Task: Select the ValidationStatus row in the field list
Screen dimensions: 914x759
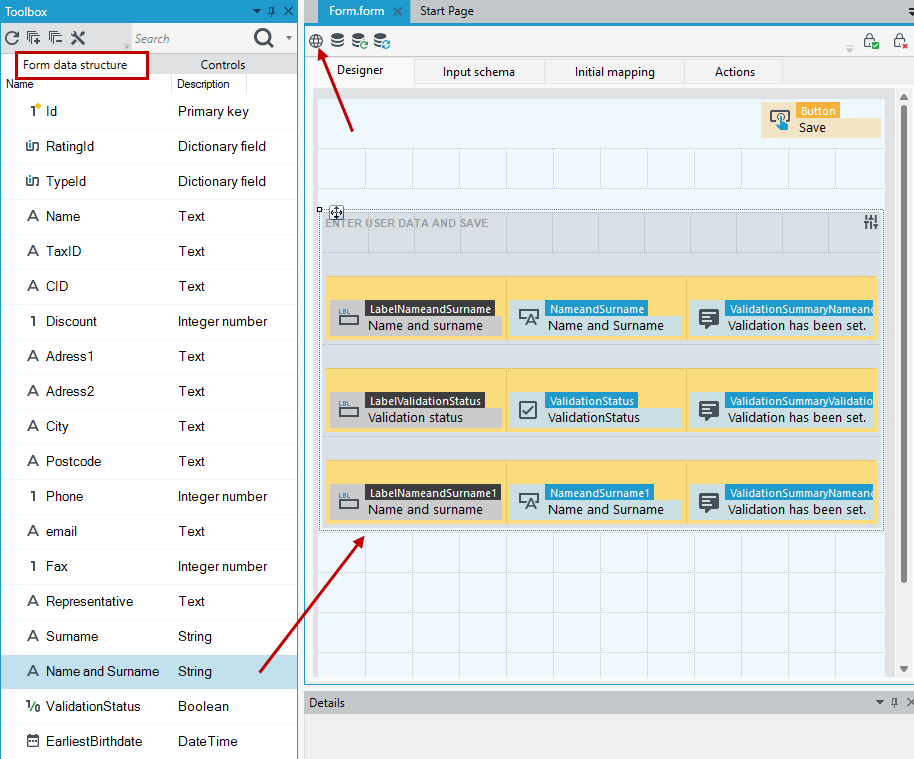Action: tap(149, 707)
